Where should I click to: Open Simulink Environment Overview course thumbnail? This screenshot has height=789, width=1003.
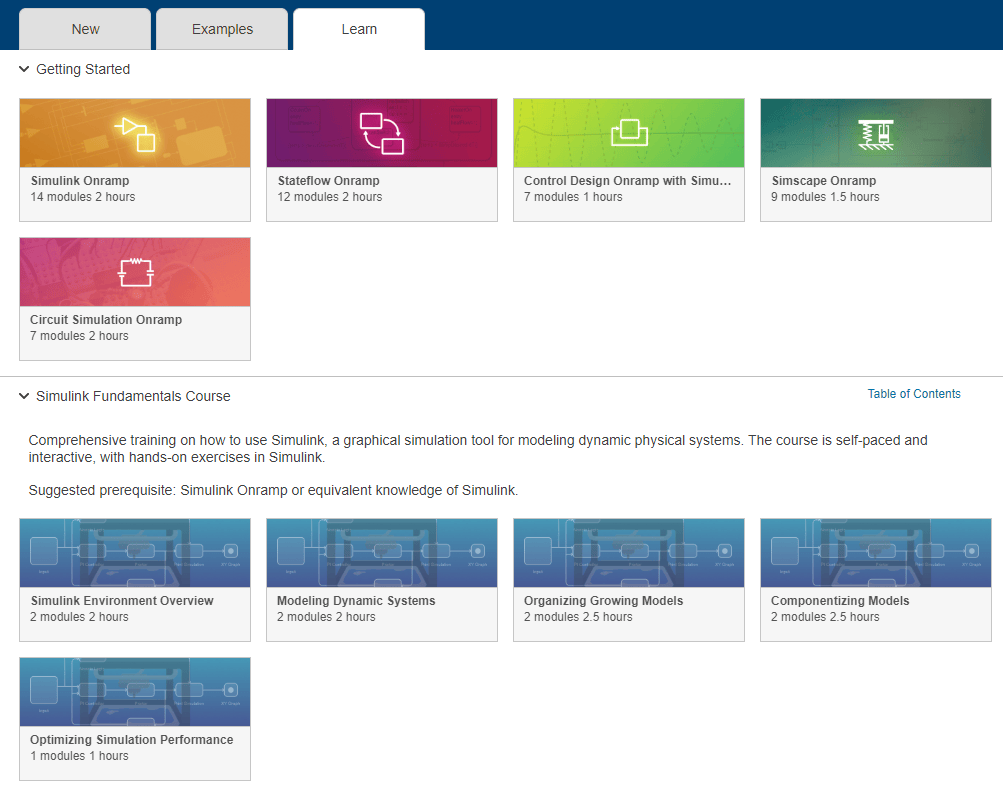(135, 553)
